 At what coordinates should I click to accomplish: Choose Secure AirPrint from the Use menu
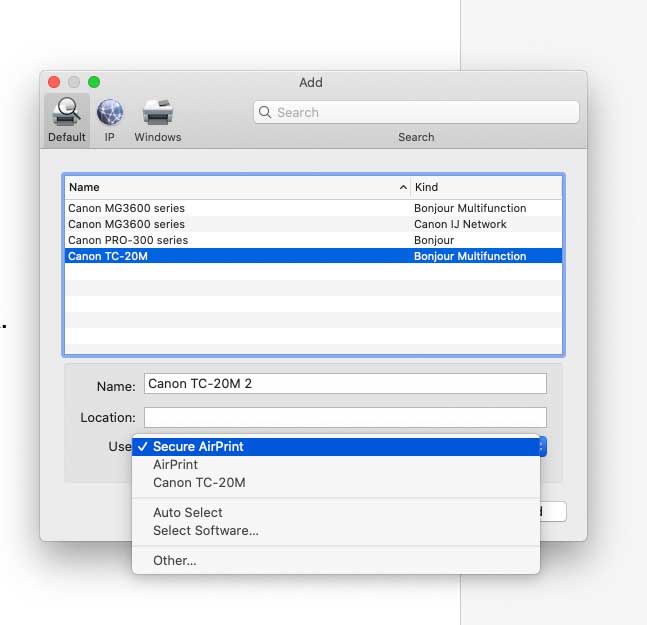(336, 446)
